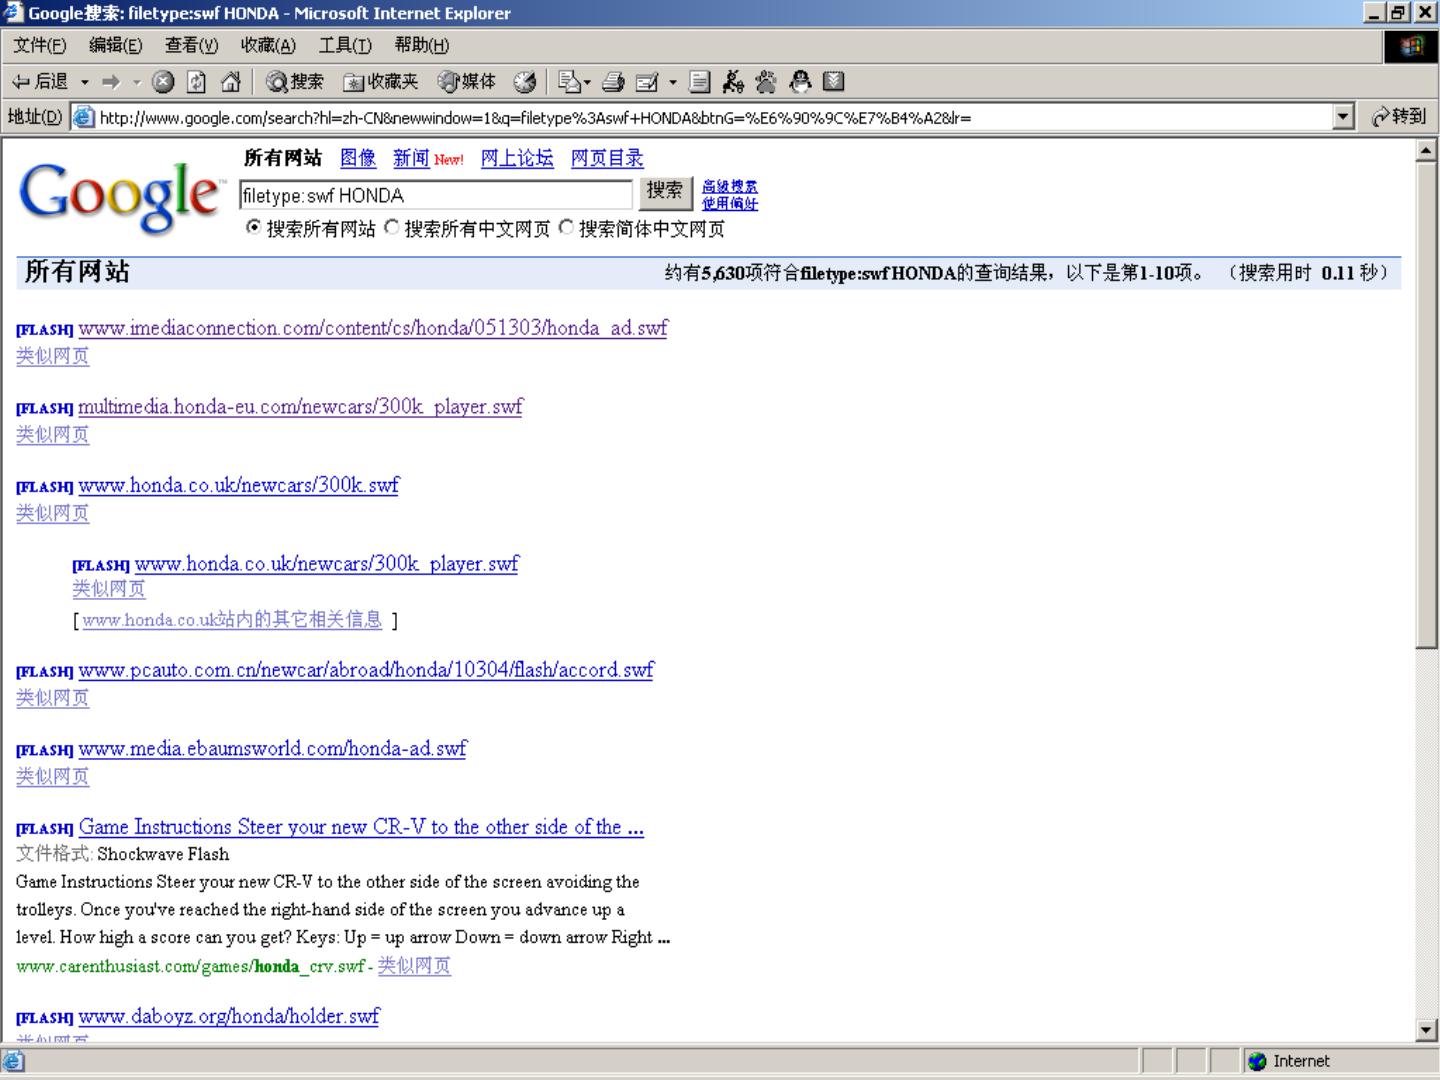1440x1080 pixels.
Task: Select the 搜索所有网站 radio option
Action: (x=253, y=227)
